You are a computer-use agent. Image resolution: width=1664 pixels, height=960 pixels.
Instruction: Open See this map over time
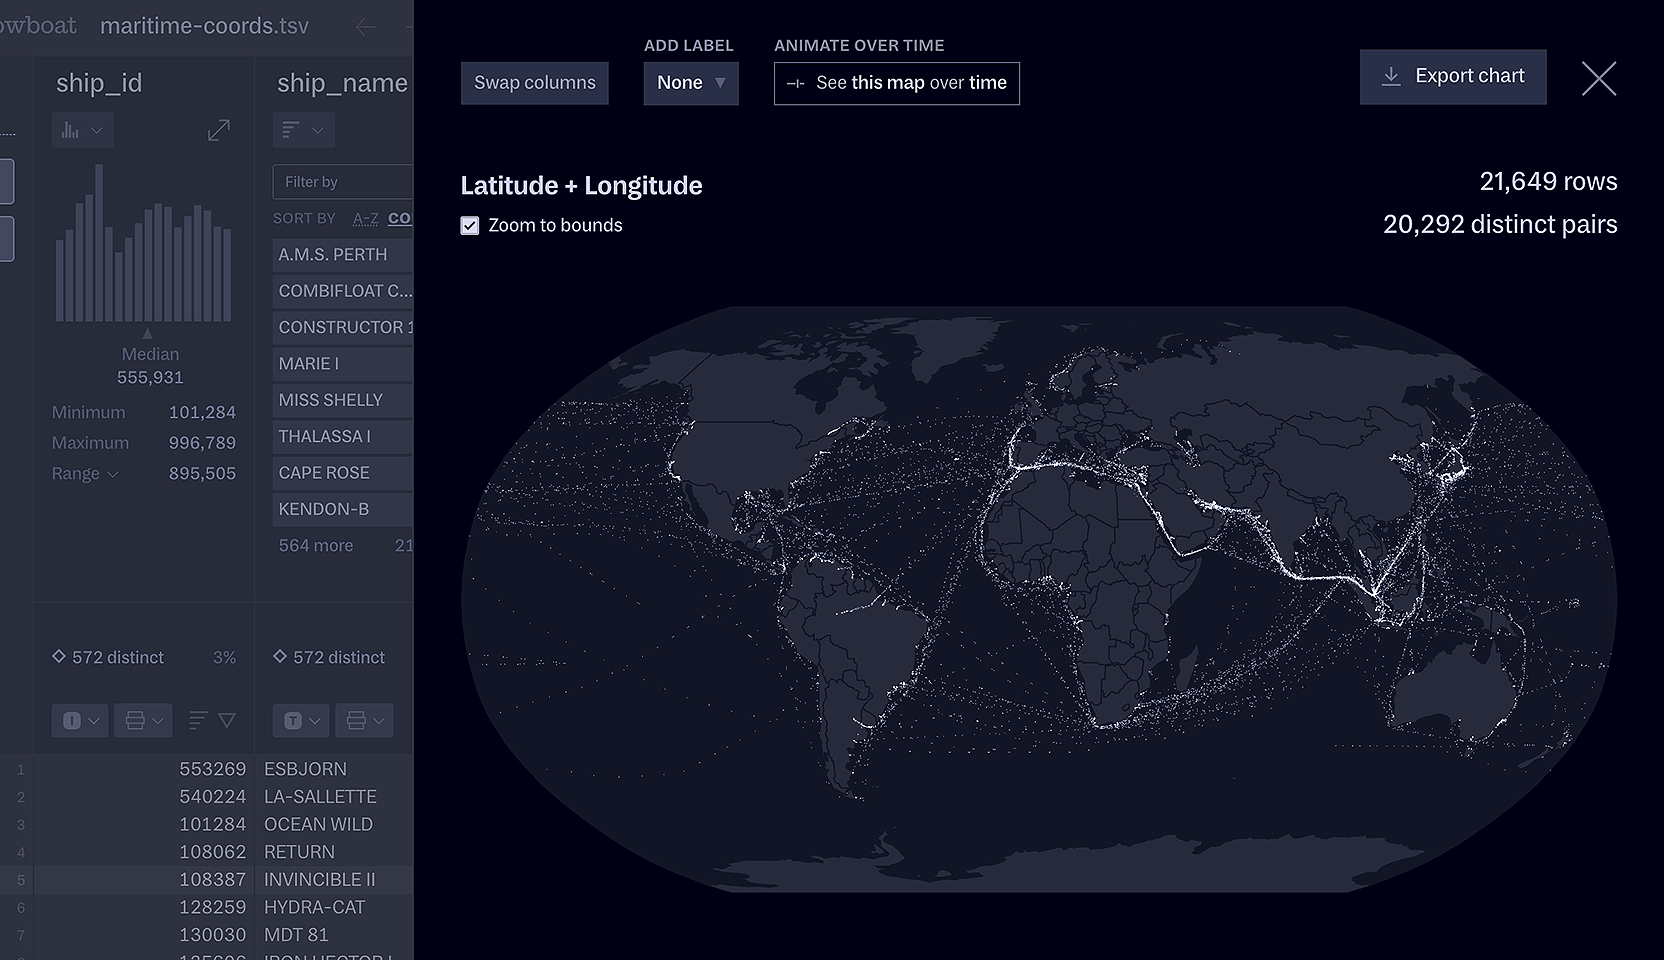[895, 83]
